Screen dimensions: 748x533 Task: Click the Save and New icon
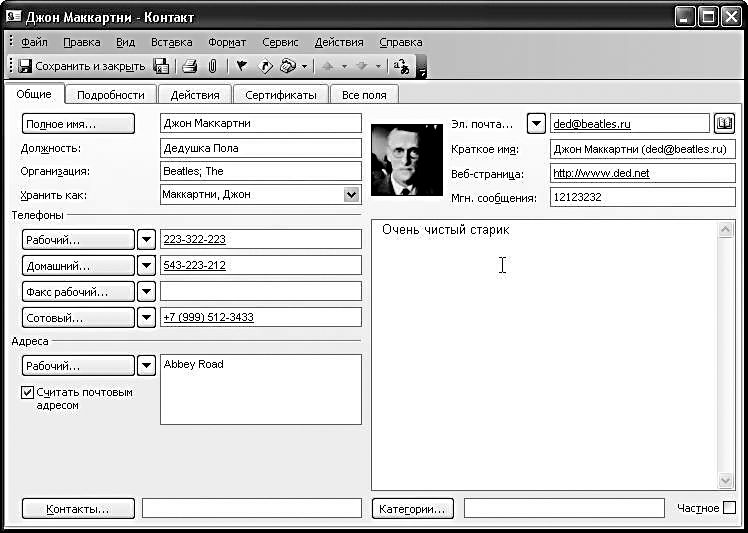point(160,66)
